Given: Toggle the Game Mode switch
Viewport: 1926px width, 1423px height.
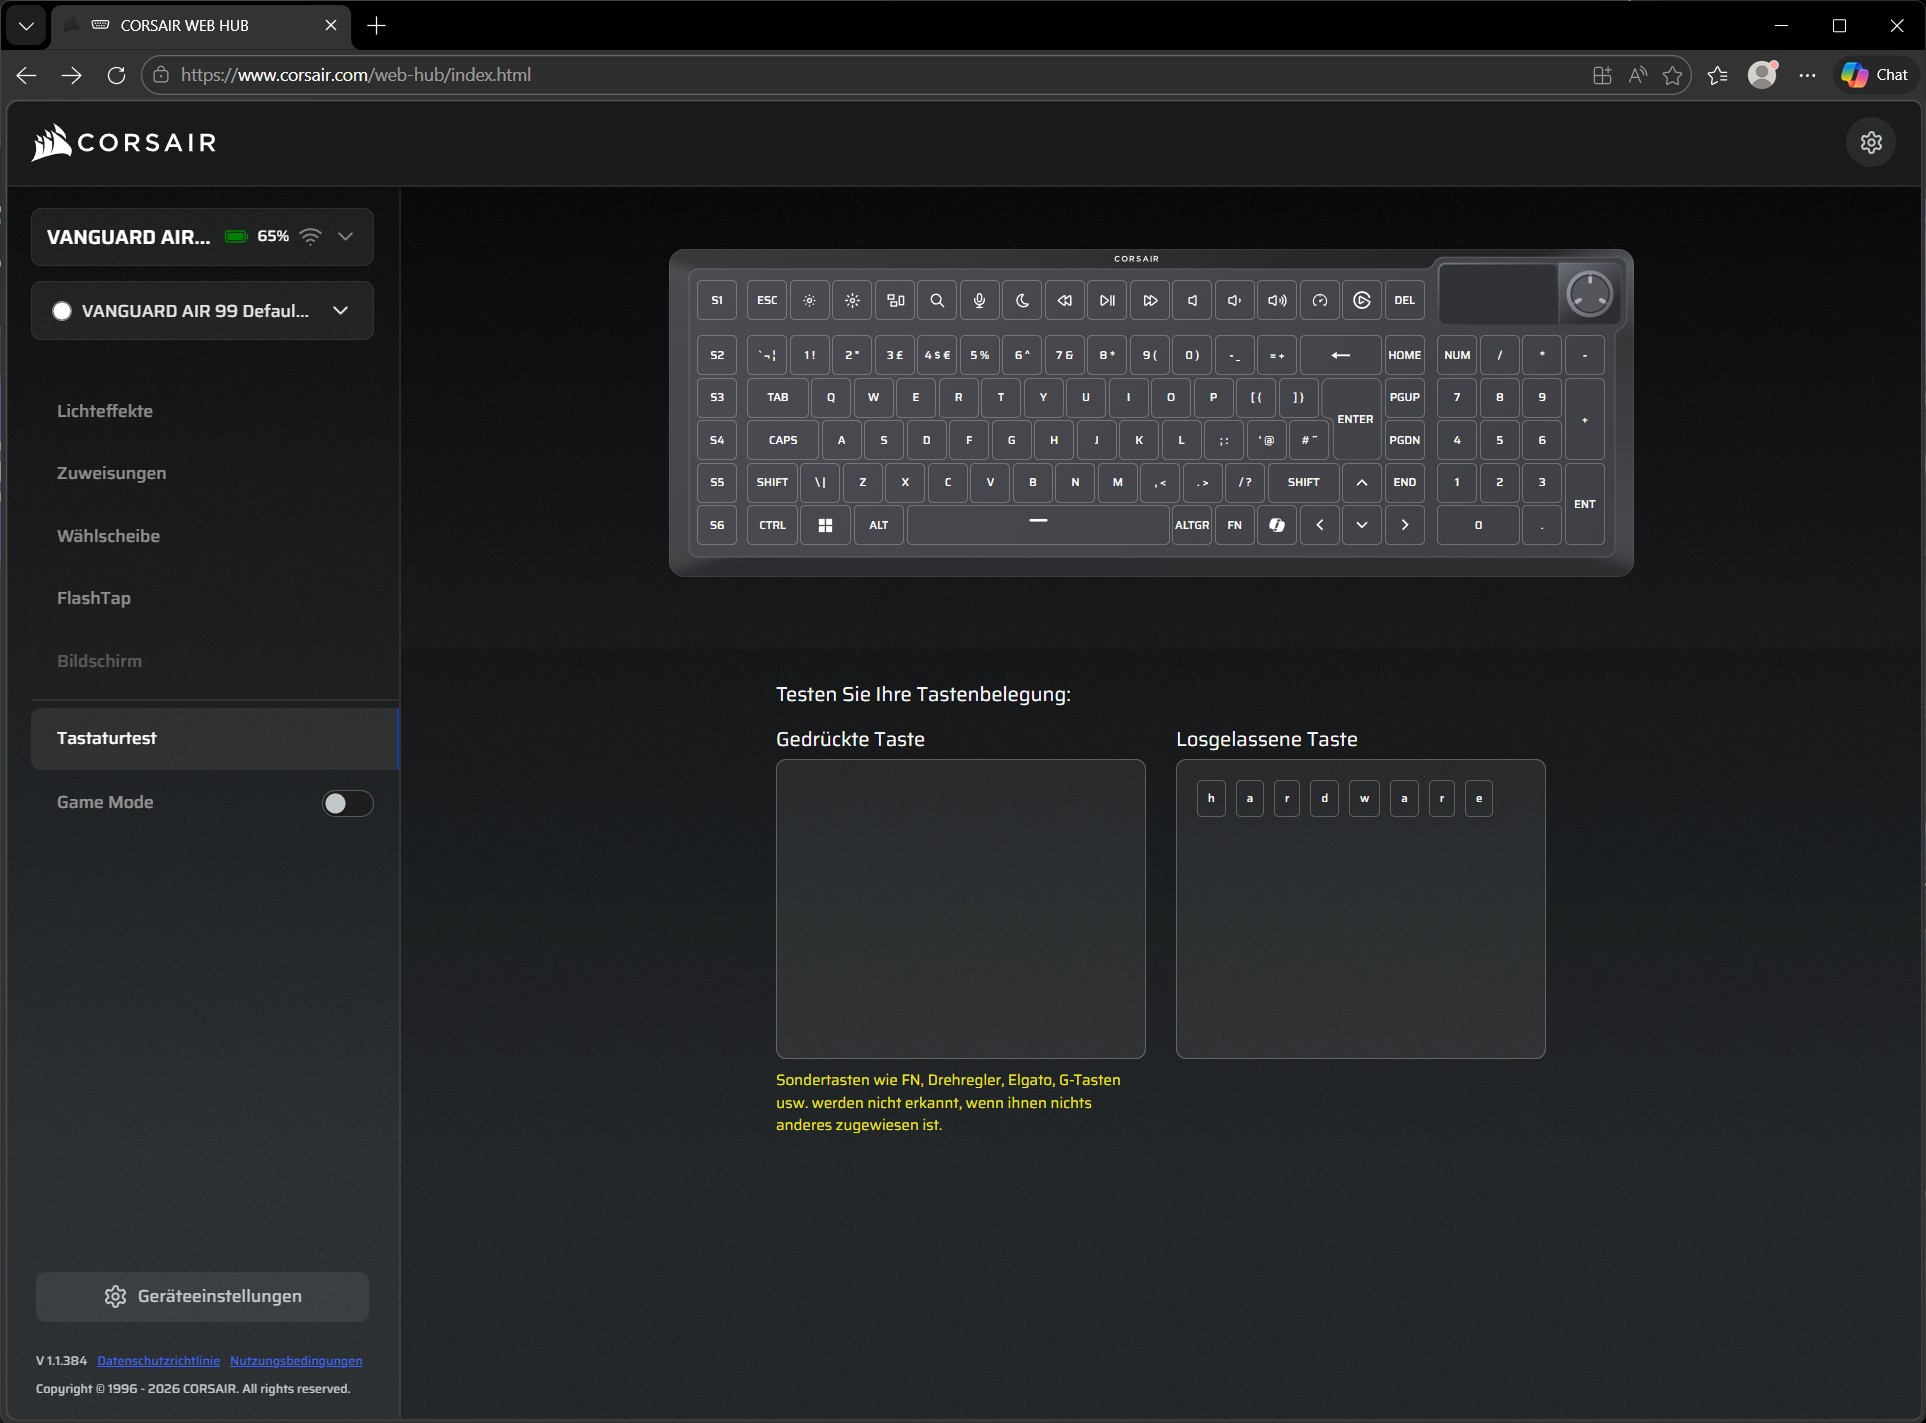Looking at the screenshot, I should click(347, 803).
